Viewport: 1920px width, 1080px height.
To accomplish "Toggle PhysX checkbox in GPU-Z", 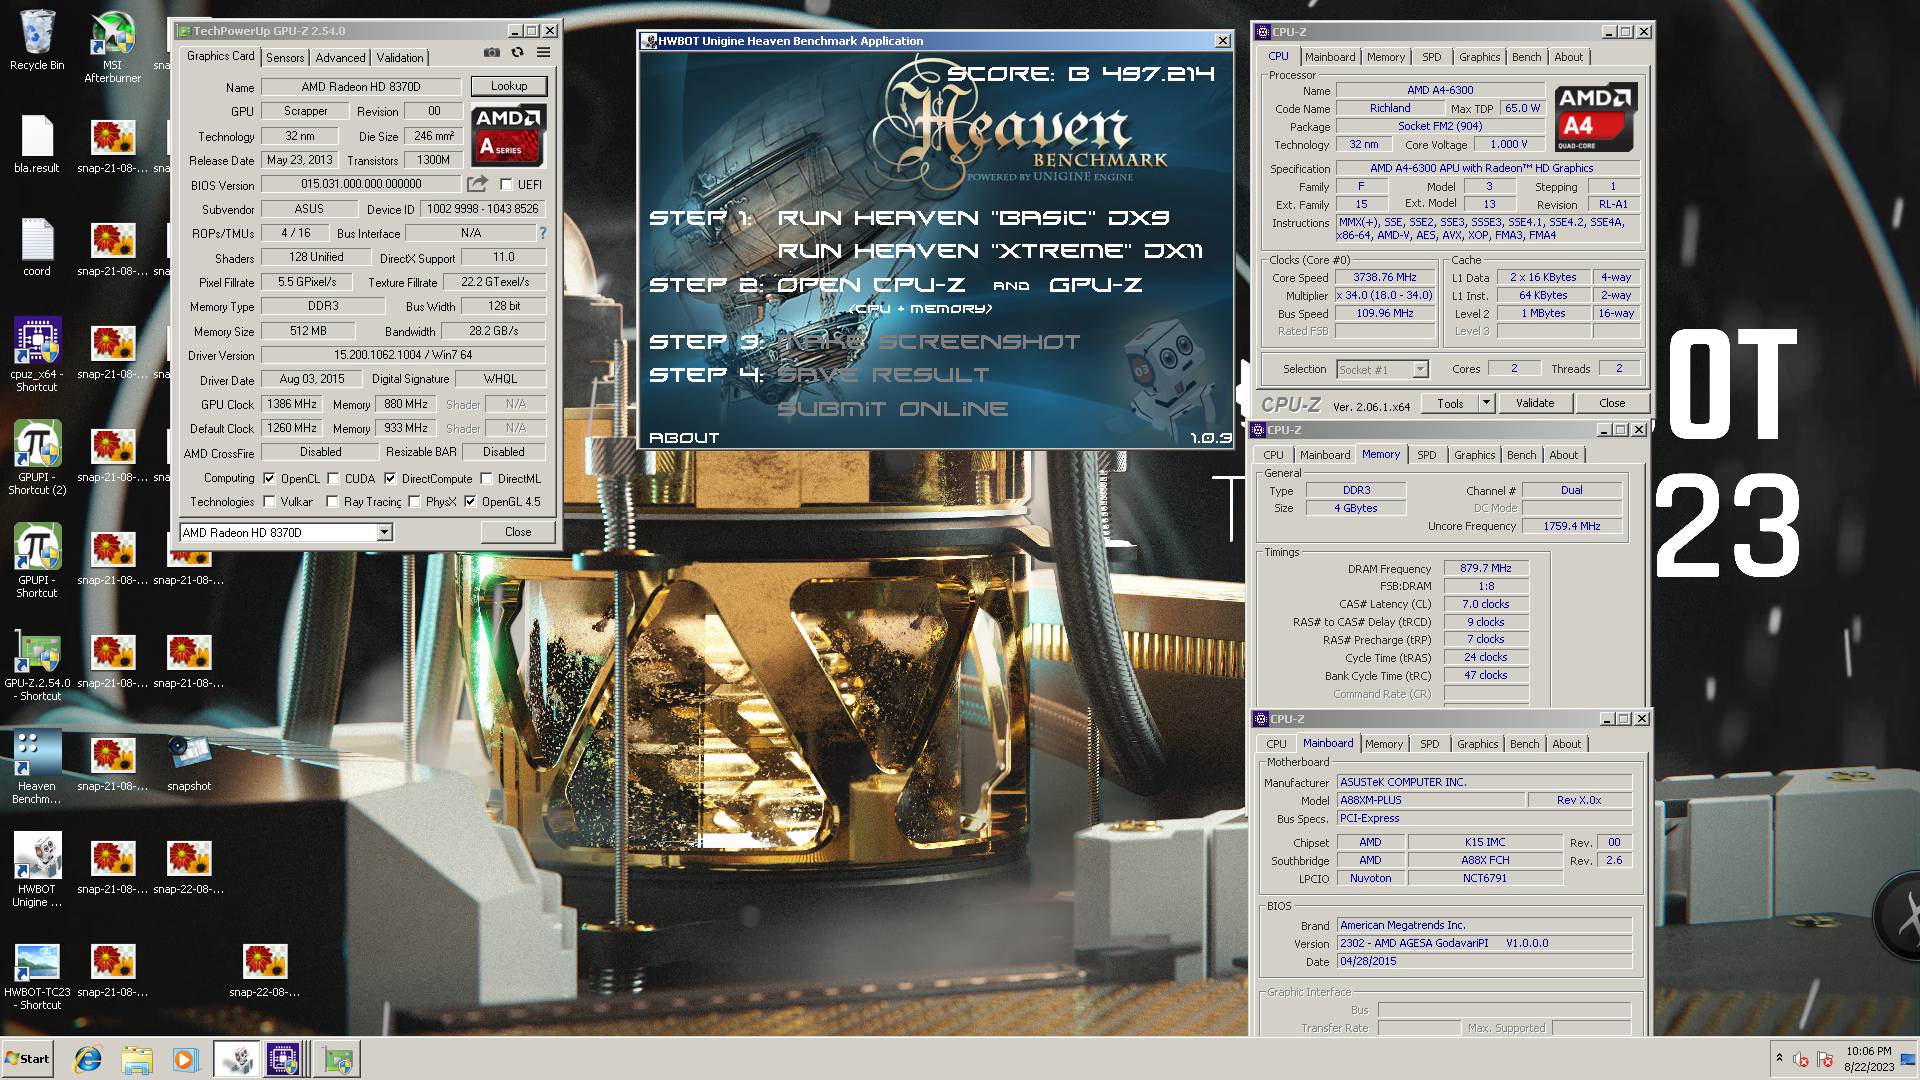I will tap(414, 502).
